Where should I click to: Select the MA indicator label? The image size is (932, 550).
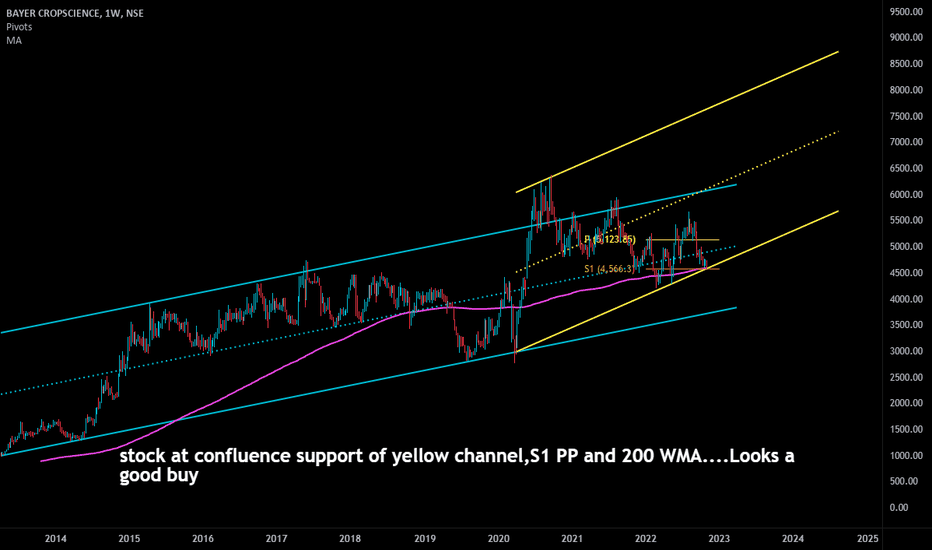[14, 40]
